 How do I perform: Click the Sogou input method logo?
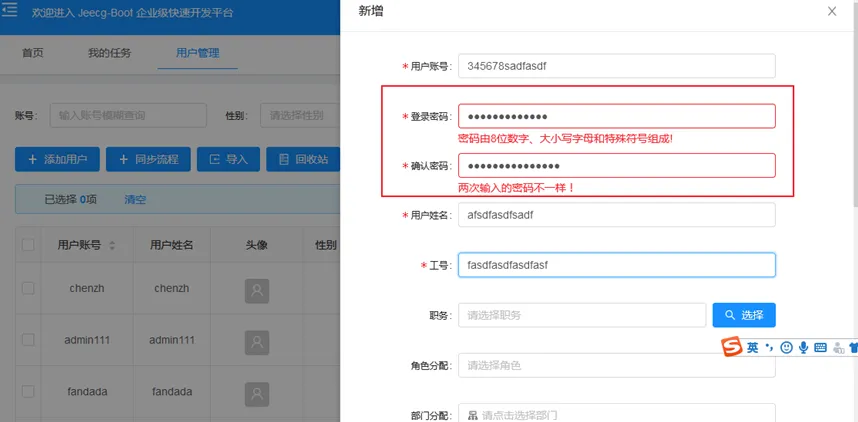pos(732,347)
